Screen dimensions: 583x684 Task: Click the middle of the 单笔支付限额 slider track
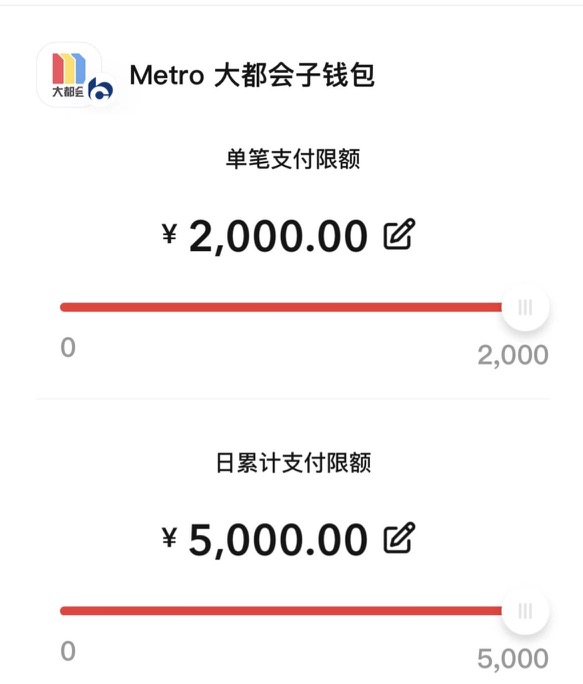281,307
